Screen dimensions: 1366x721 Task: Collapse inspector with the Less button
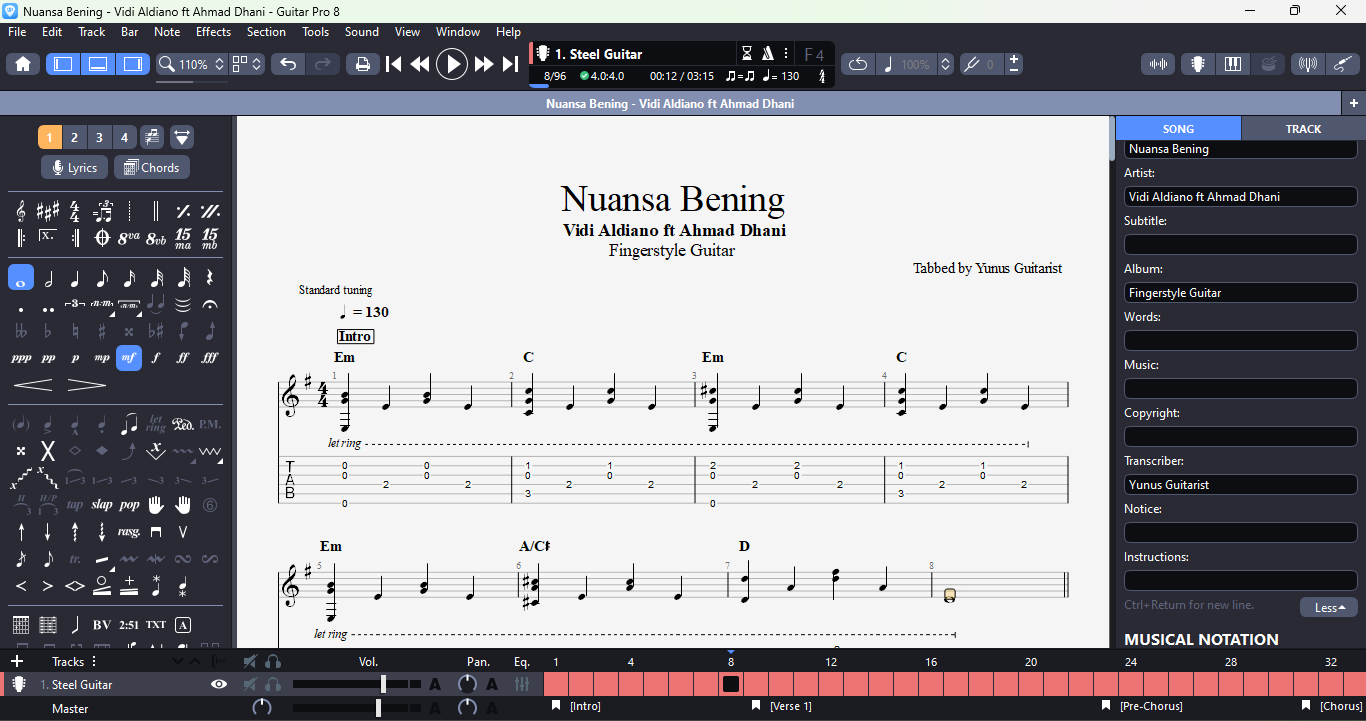click(1329, 608)
